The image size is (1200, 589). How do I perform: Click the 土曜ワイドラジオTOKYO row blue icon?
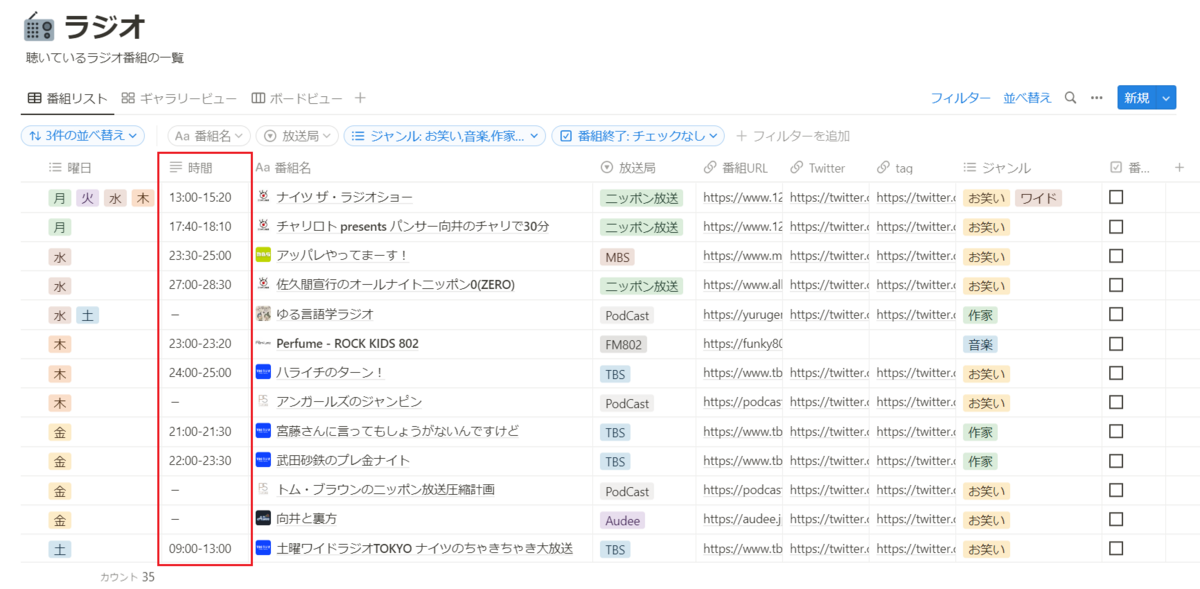[x=263, y=548]
